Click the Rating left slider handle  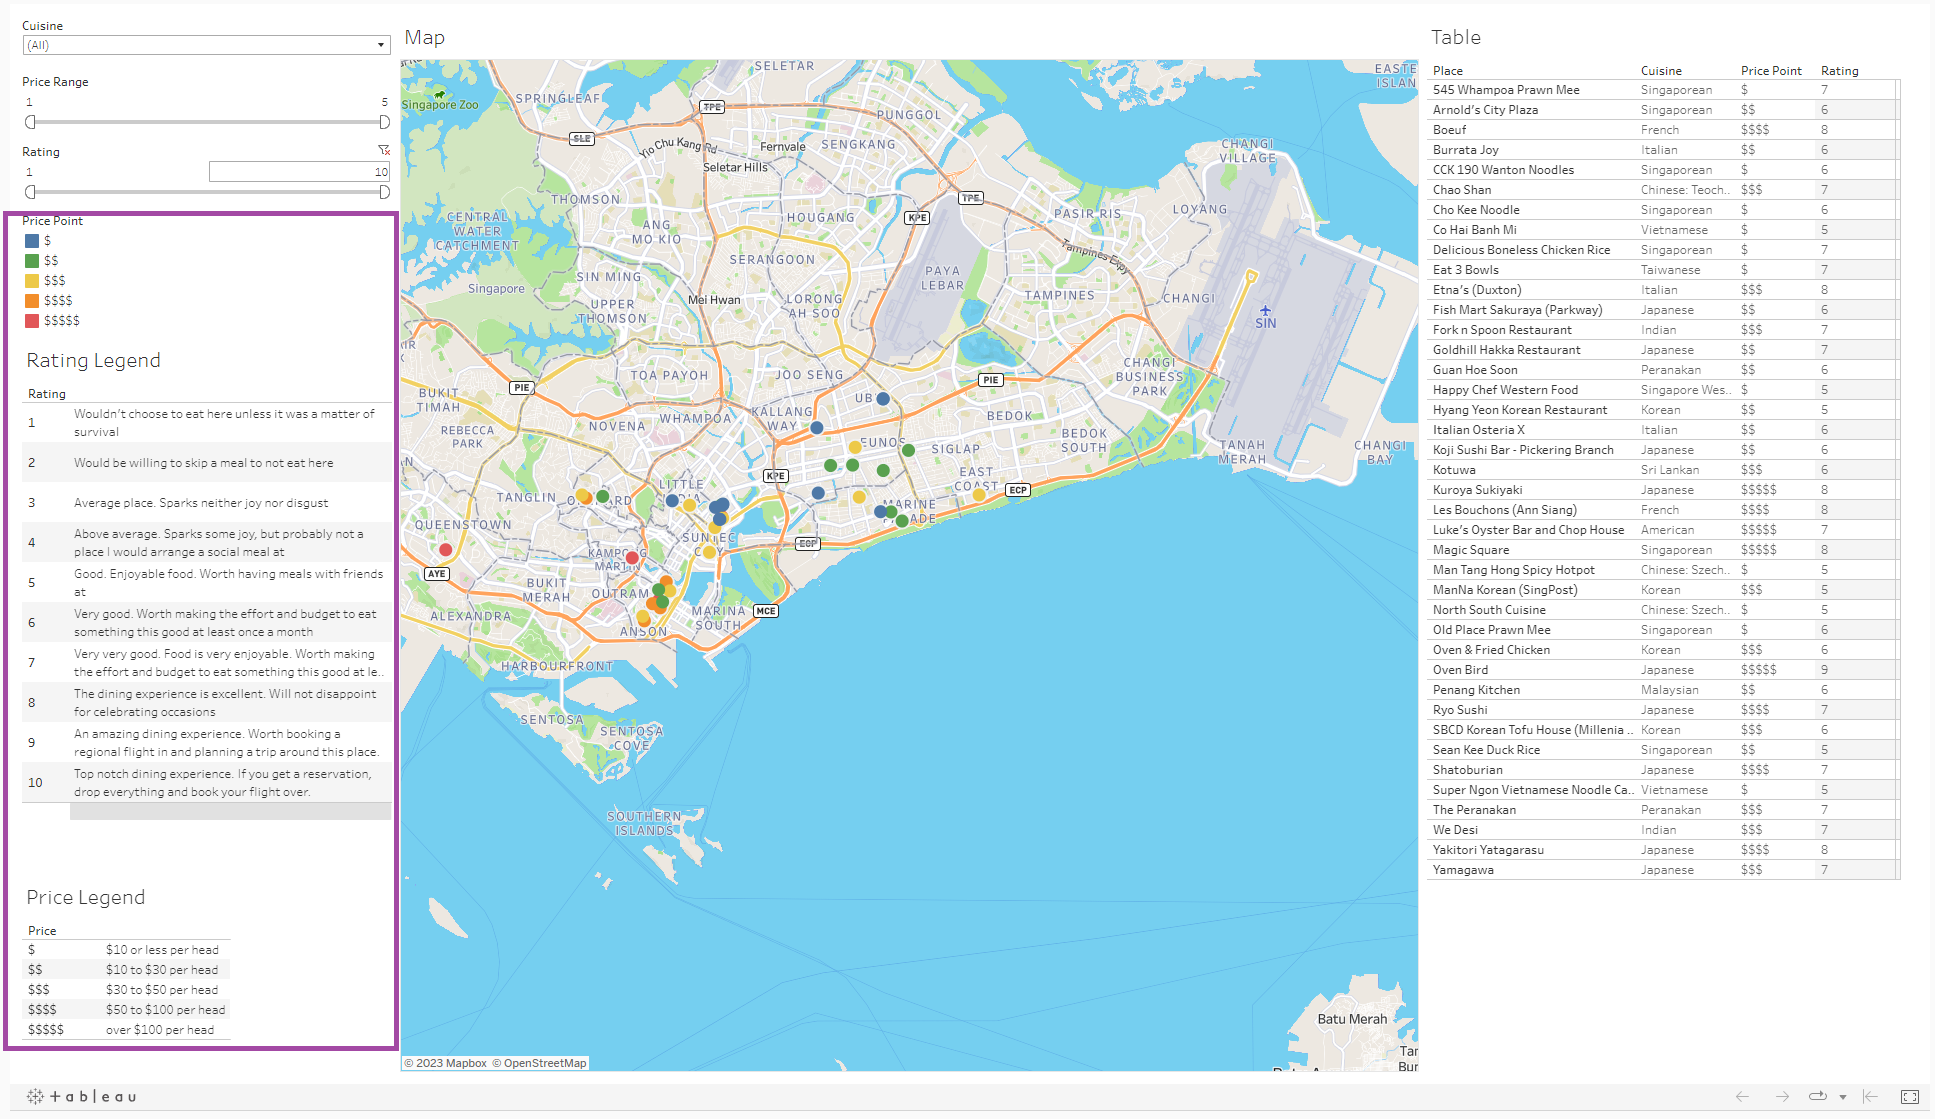(x=30, y=192)
